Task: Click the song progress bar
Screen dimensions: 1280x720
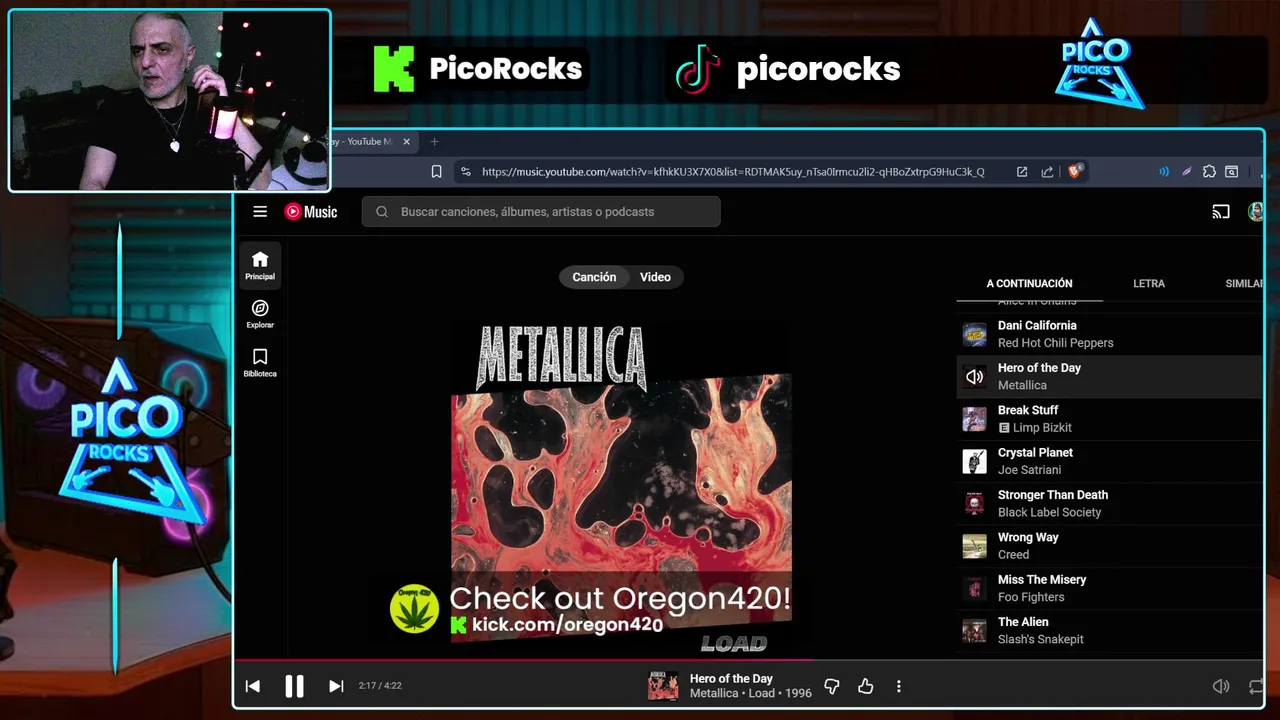Action: click(x=748, y=660)
